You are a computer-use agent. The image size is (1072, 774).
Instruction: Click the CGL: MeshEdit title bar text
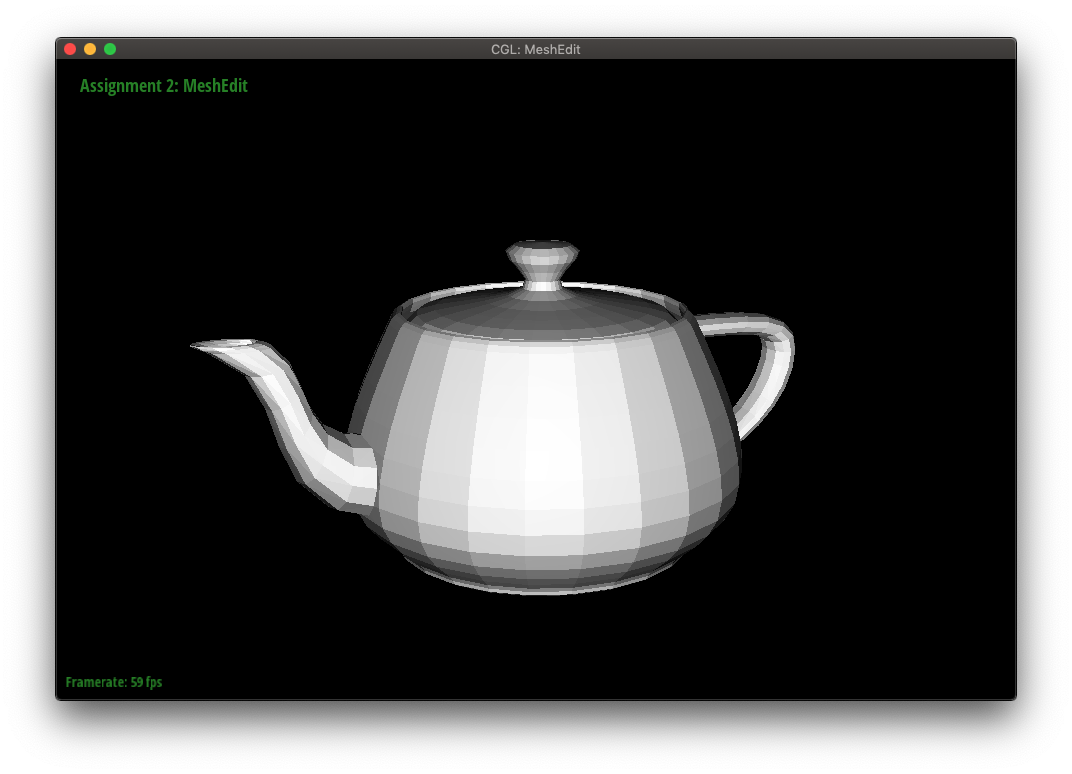pos(537,48)
